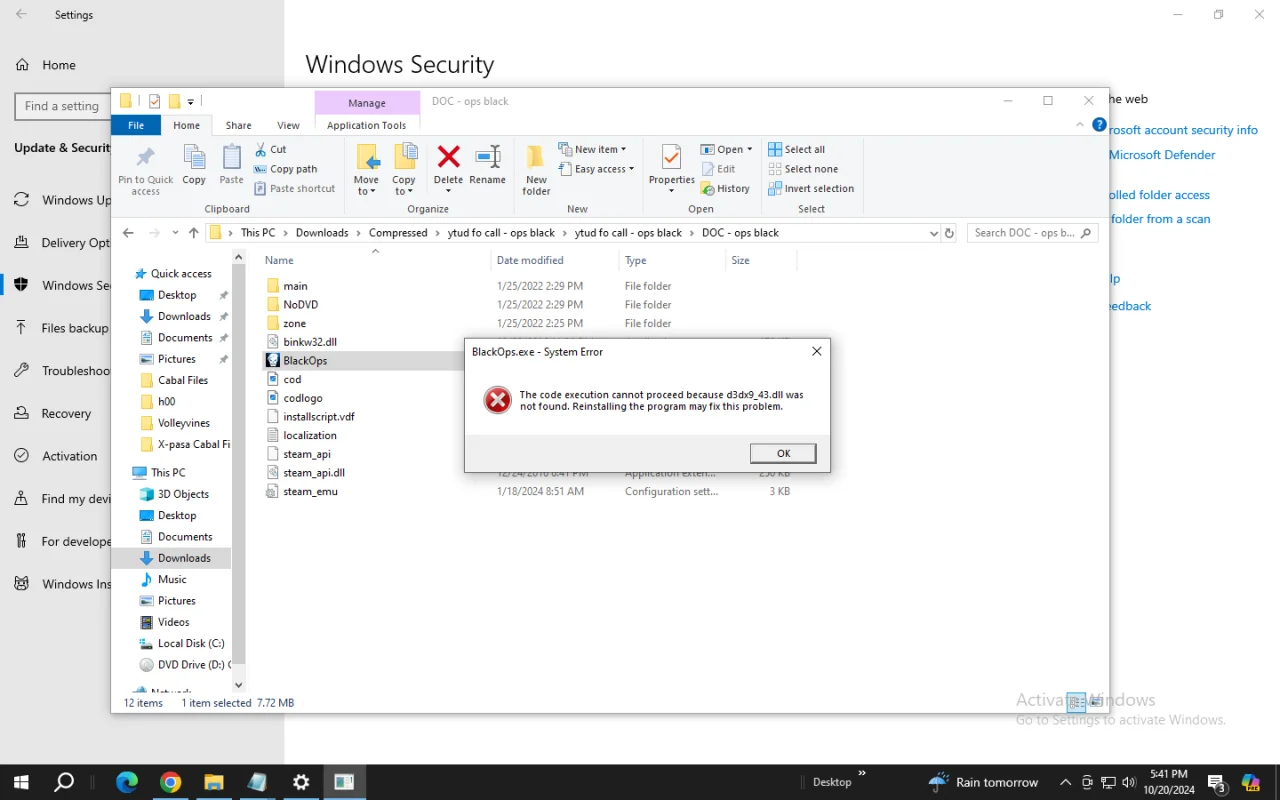Select the Home tab in Explorer ribbon
This screenshot has width=1280, height=800.
point(186,125)
